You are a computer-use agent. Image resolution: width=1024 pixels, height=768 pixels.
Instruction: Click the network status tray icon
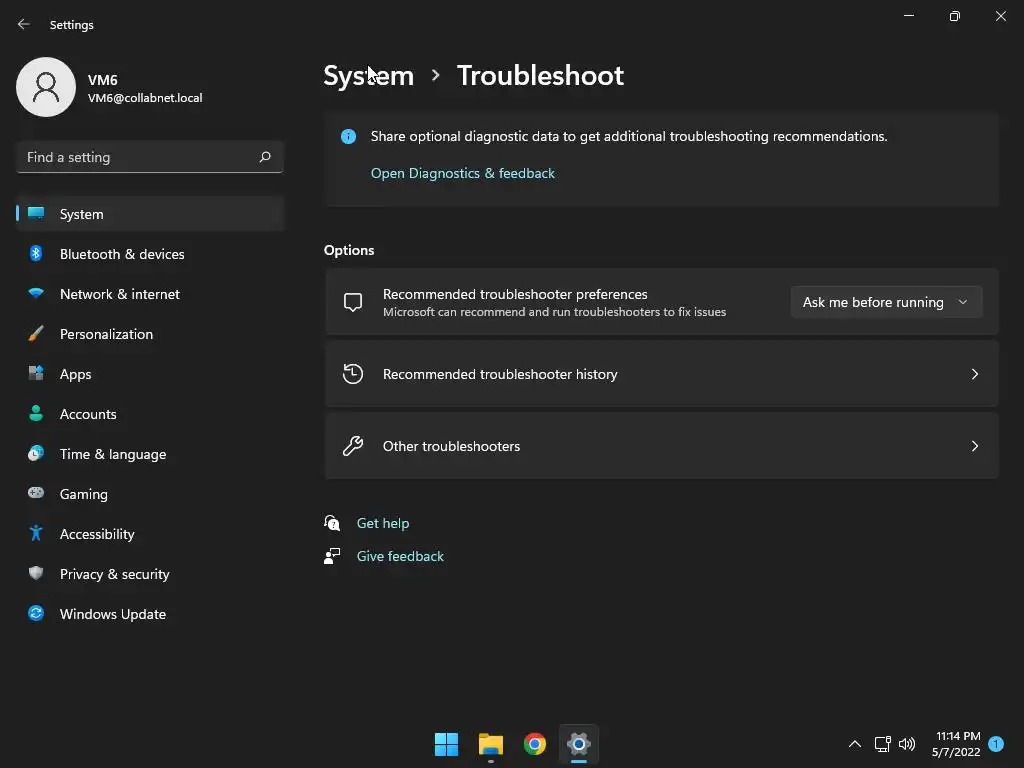click(882, 744)
